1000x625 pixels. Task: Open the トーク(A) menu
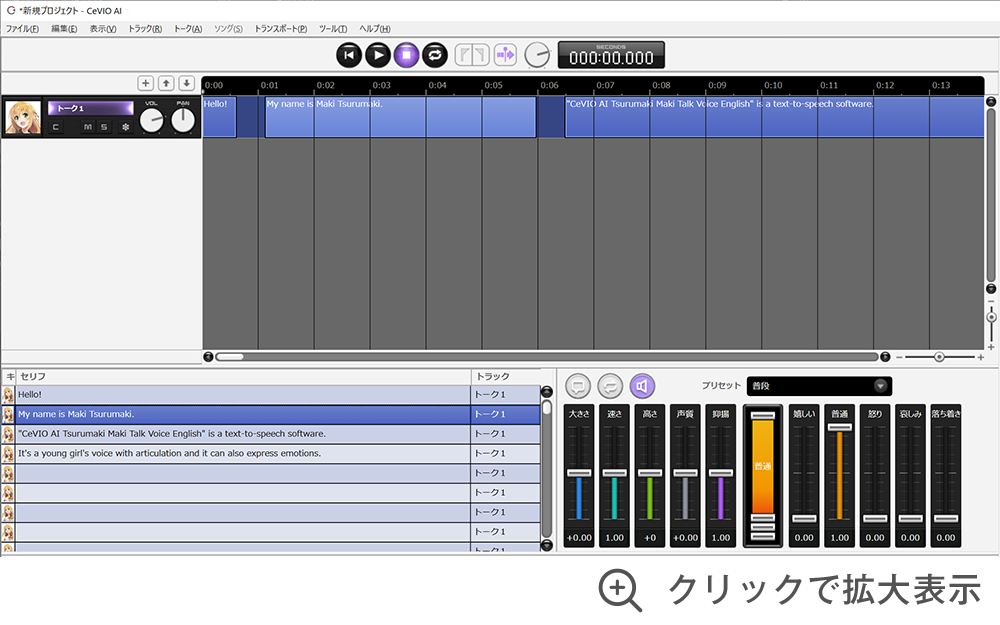pyautogui.click(x=188, y=29)
